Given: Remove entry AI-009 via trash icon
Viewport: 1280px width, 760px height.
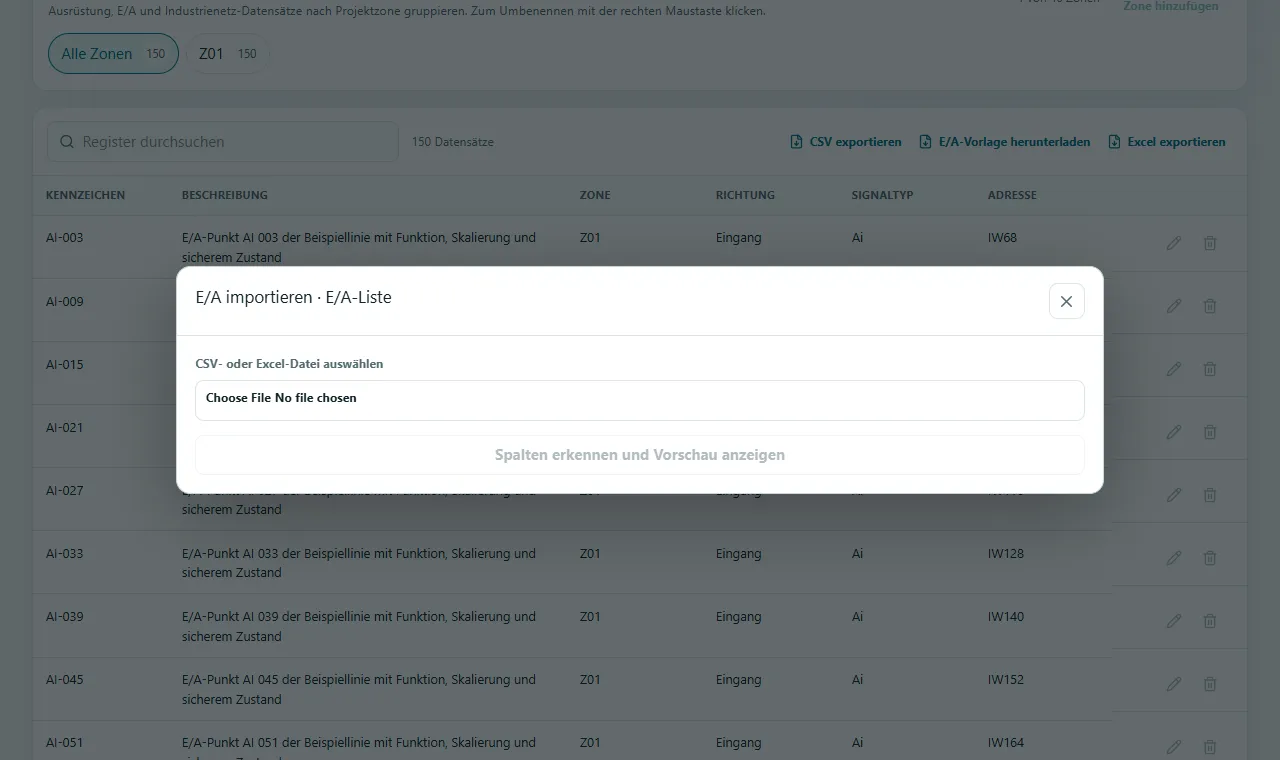Looking at the screenshot, I should coord(1210,306).
